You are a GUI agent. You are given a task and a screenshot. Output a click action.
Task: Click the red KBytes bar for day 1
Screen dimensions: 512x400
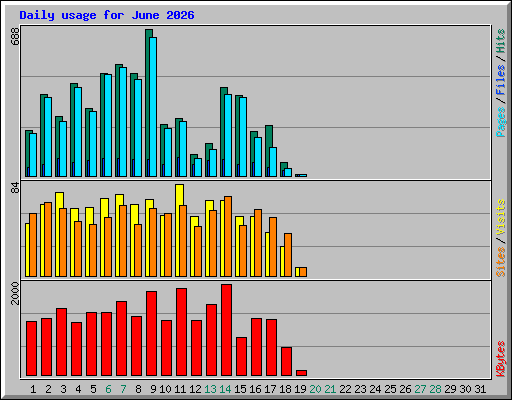pyautogui.click(x=31, y=348)
